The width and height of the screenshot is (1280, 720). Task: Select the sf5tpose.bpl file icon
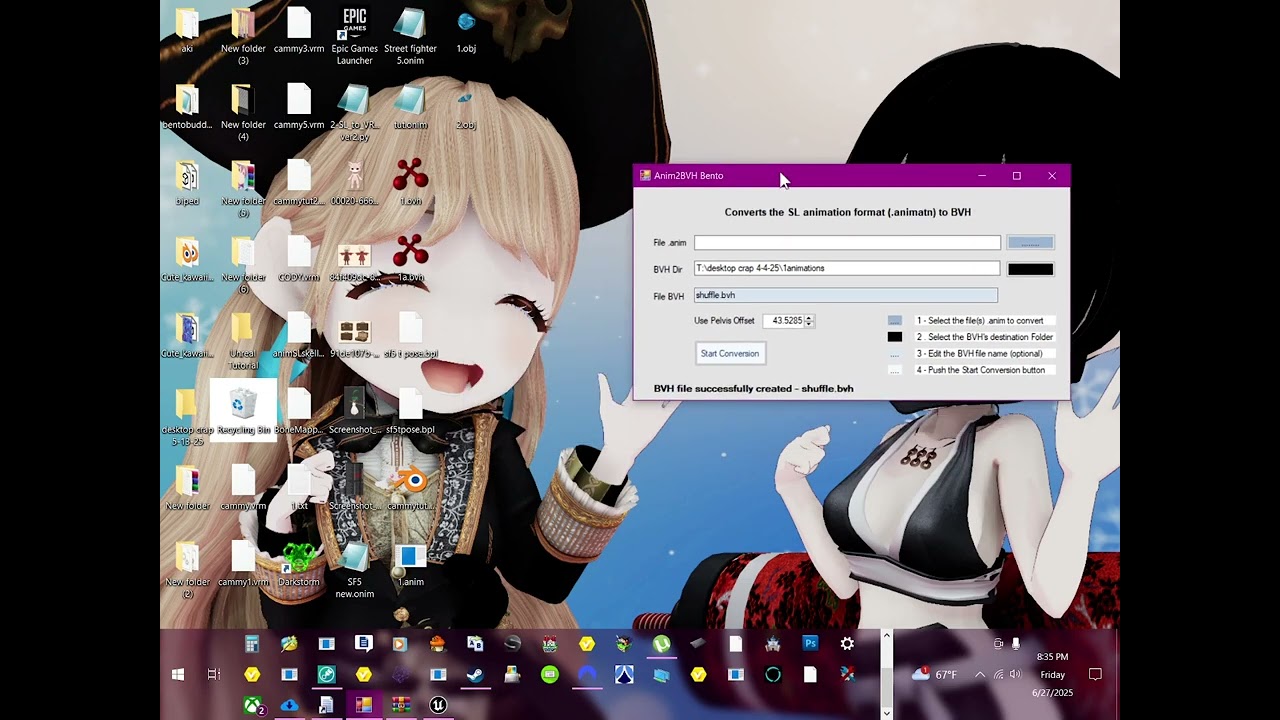tap(411, 411)
